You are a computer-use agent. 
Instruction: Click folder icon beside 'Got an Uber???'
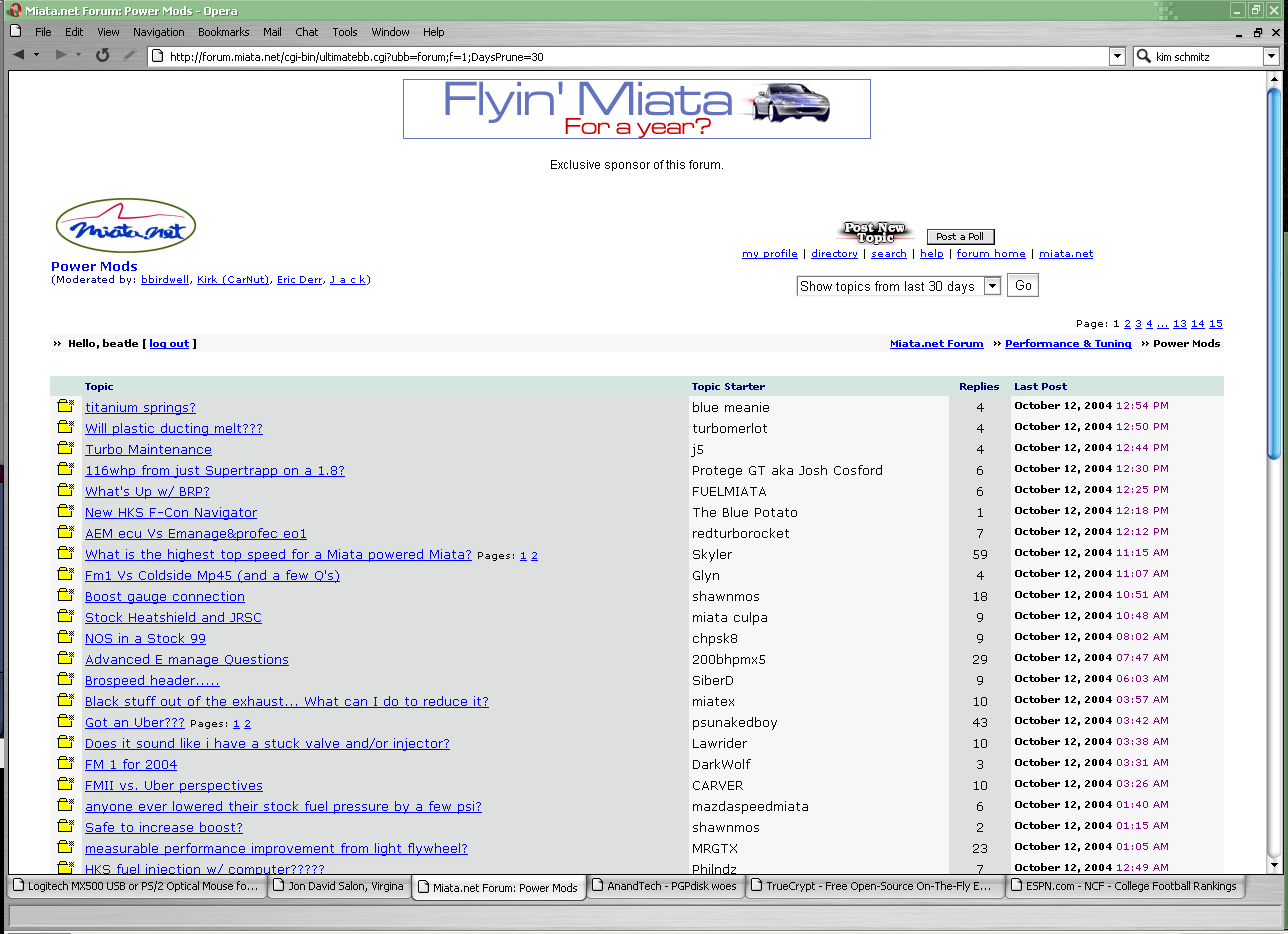click(x=66, y=721)
